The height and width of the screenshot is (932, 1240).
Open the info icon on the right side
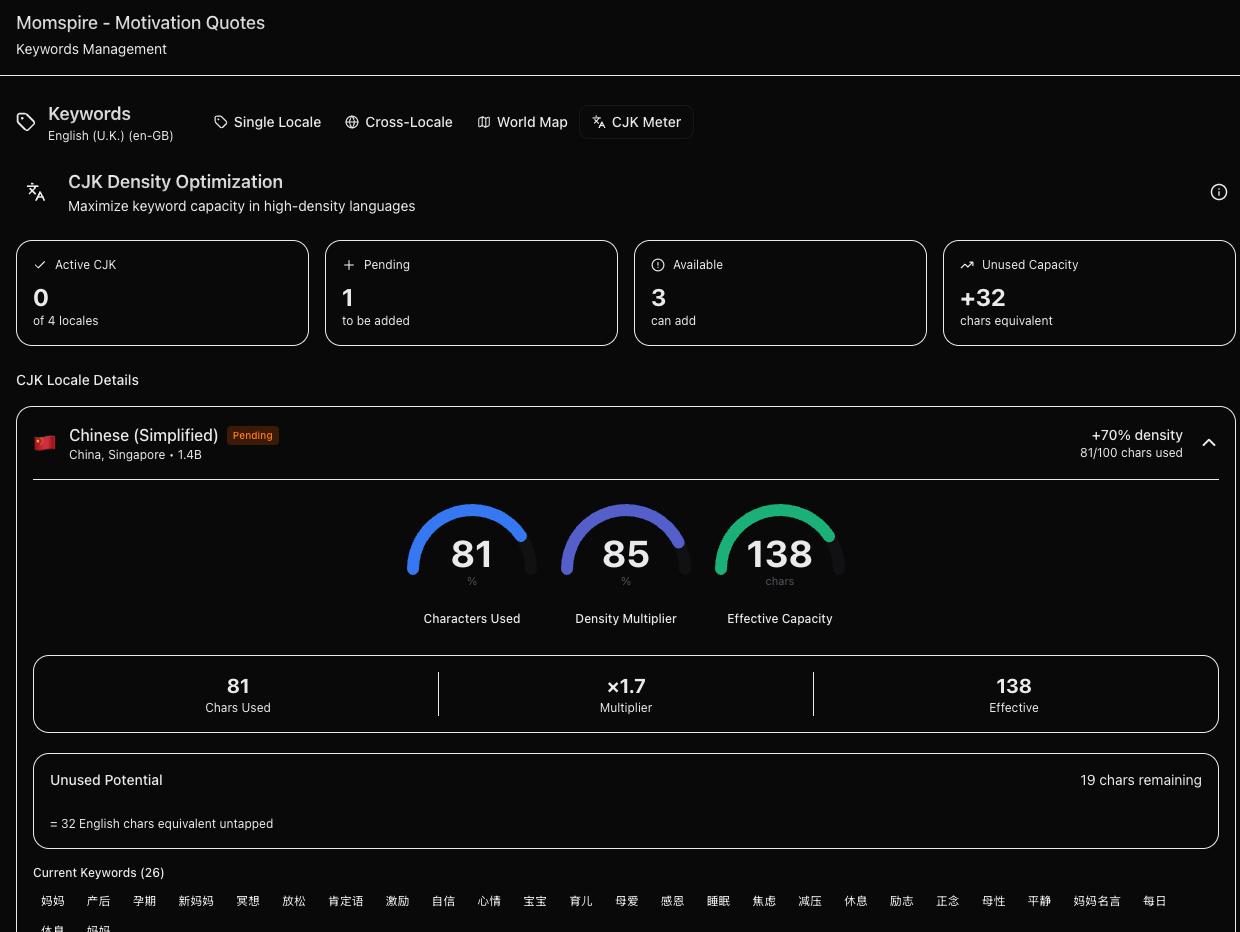1219,192
